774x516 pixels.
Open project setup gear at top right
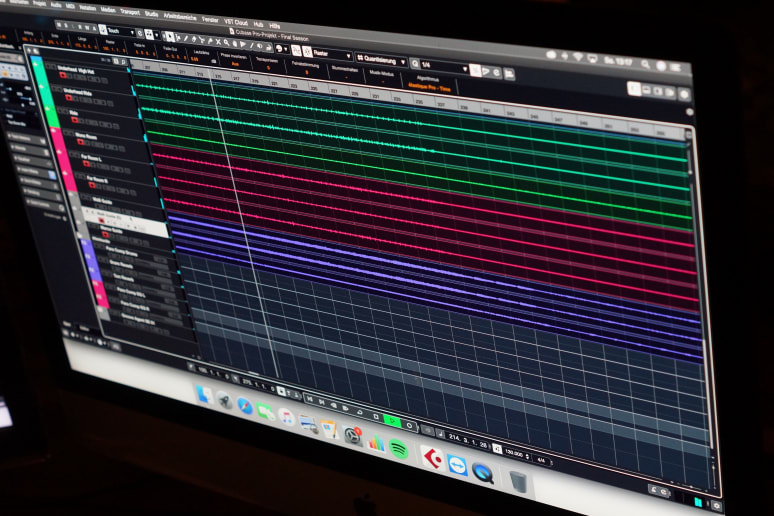coord(684,94)
